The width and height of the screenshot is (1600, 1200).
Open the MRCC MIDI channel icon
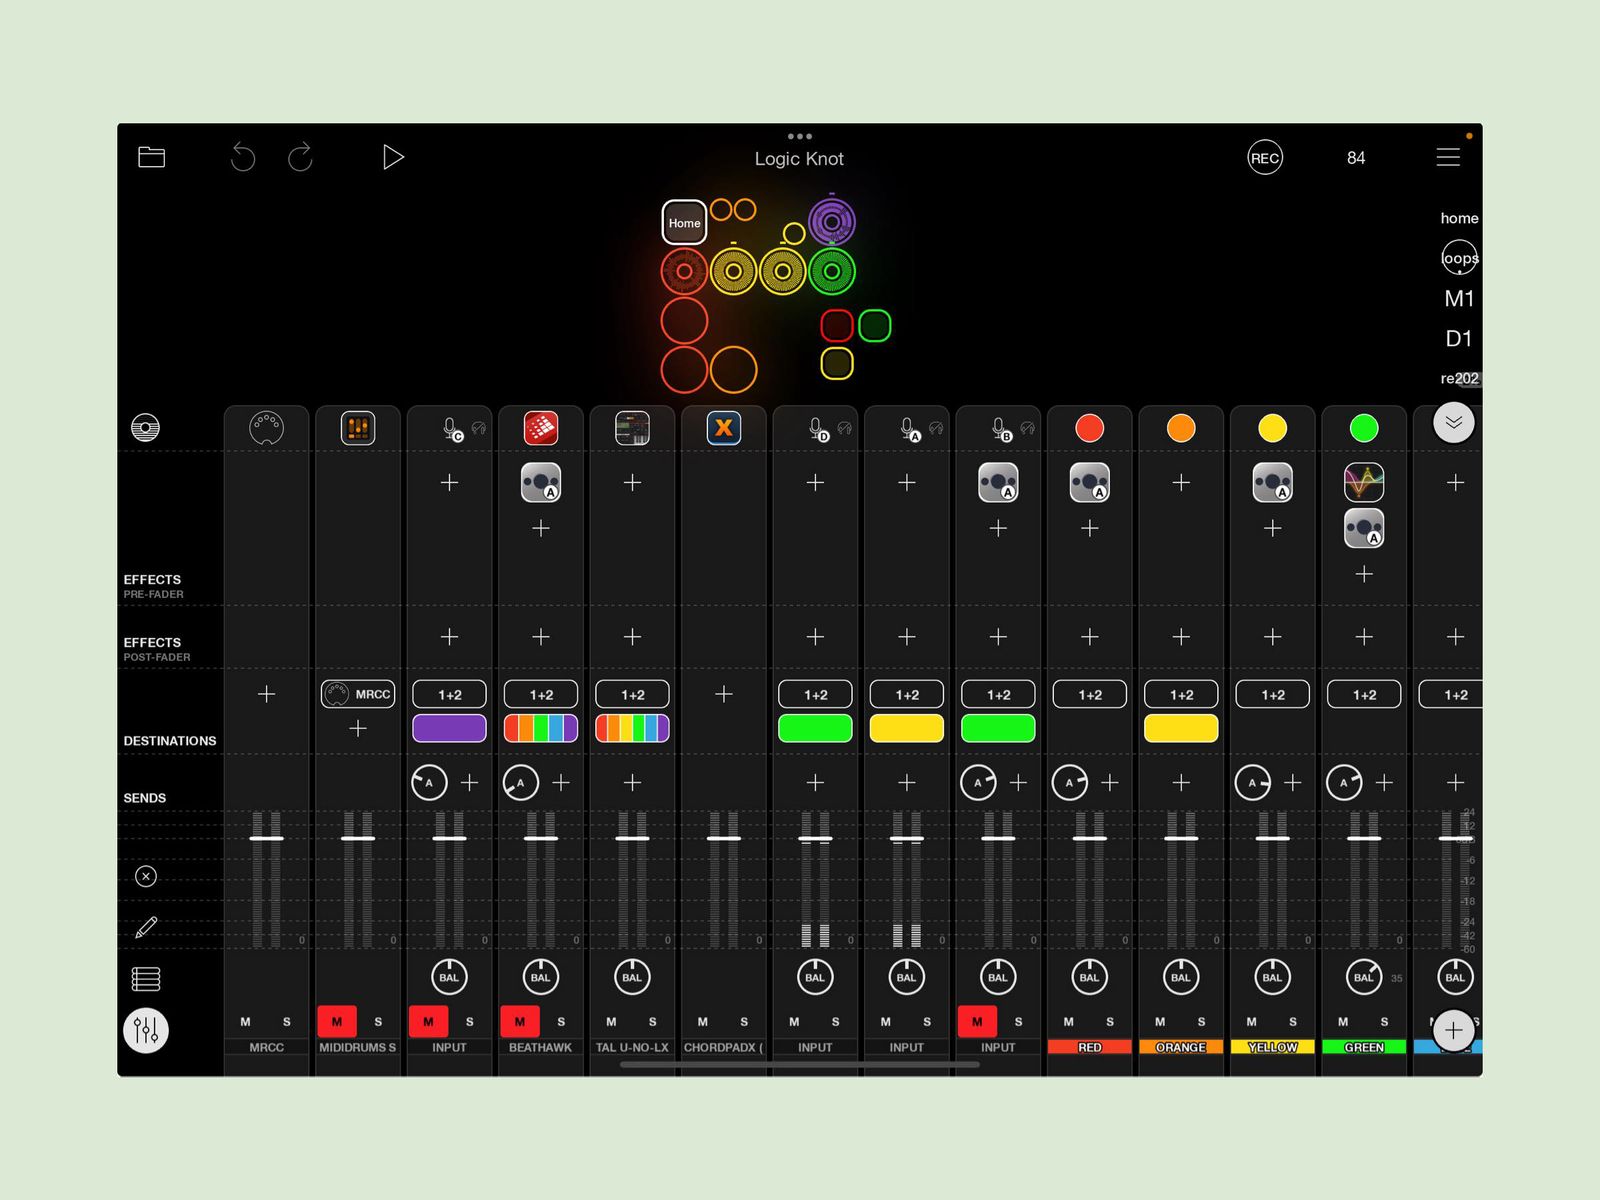tap(266, 428)
